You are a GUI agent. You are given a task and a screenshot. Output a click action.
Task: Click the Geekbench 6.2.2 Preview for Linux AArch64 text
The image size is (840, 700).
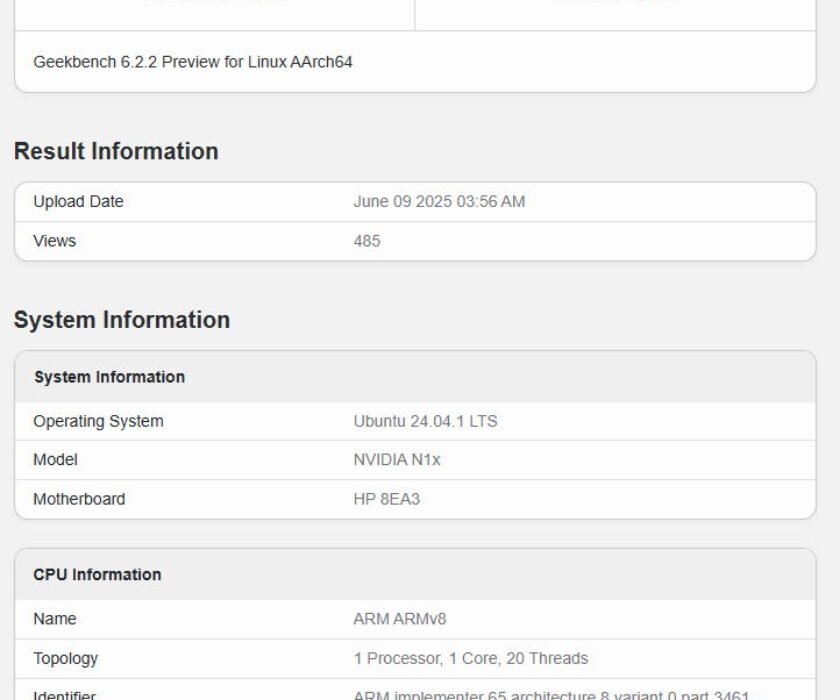pos(193,62)
